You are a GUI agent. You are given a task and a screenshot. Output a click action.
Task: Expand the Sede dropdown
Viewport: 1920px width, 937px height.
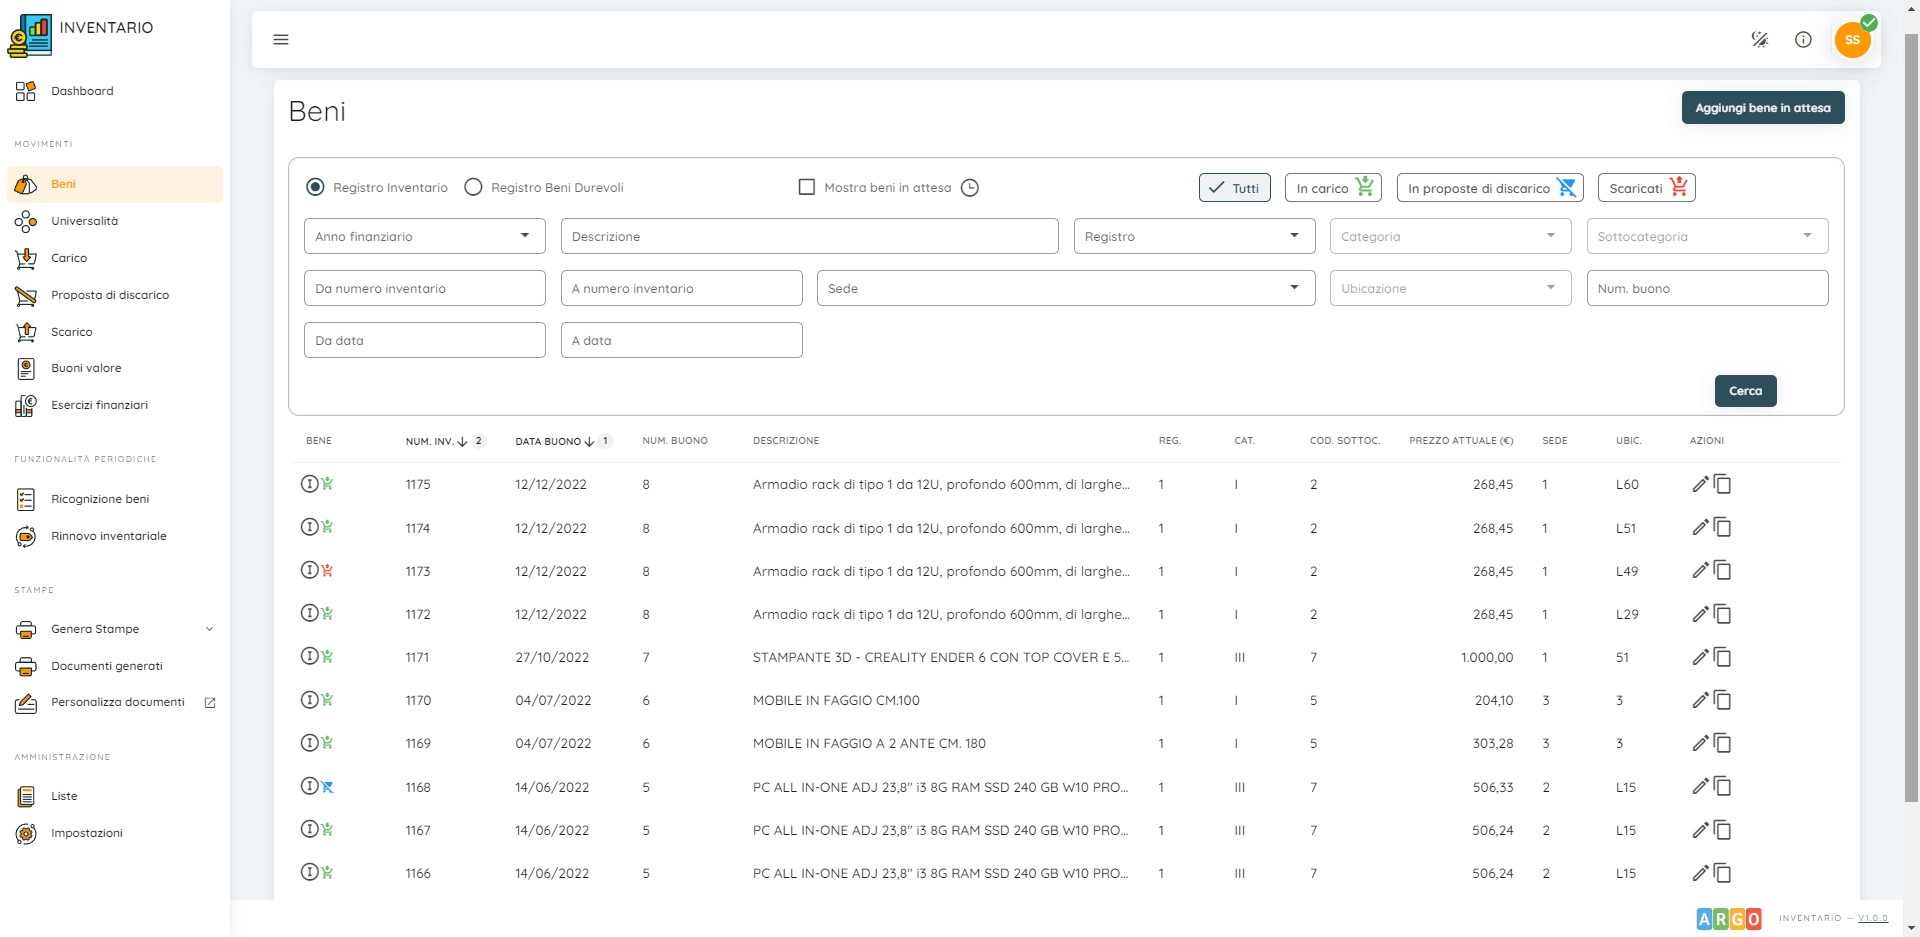tap(1065, 289)
